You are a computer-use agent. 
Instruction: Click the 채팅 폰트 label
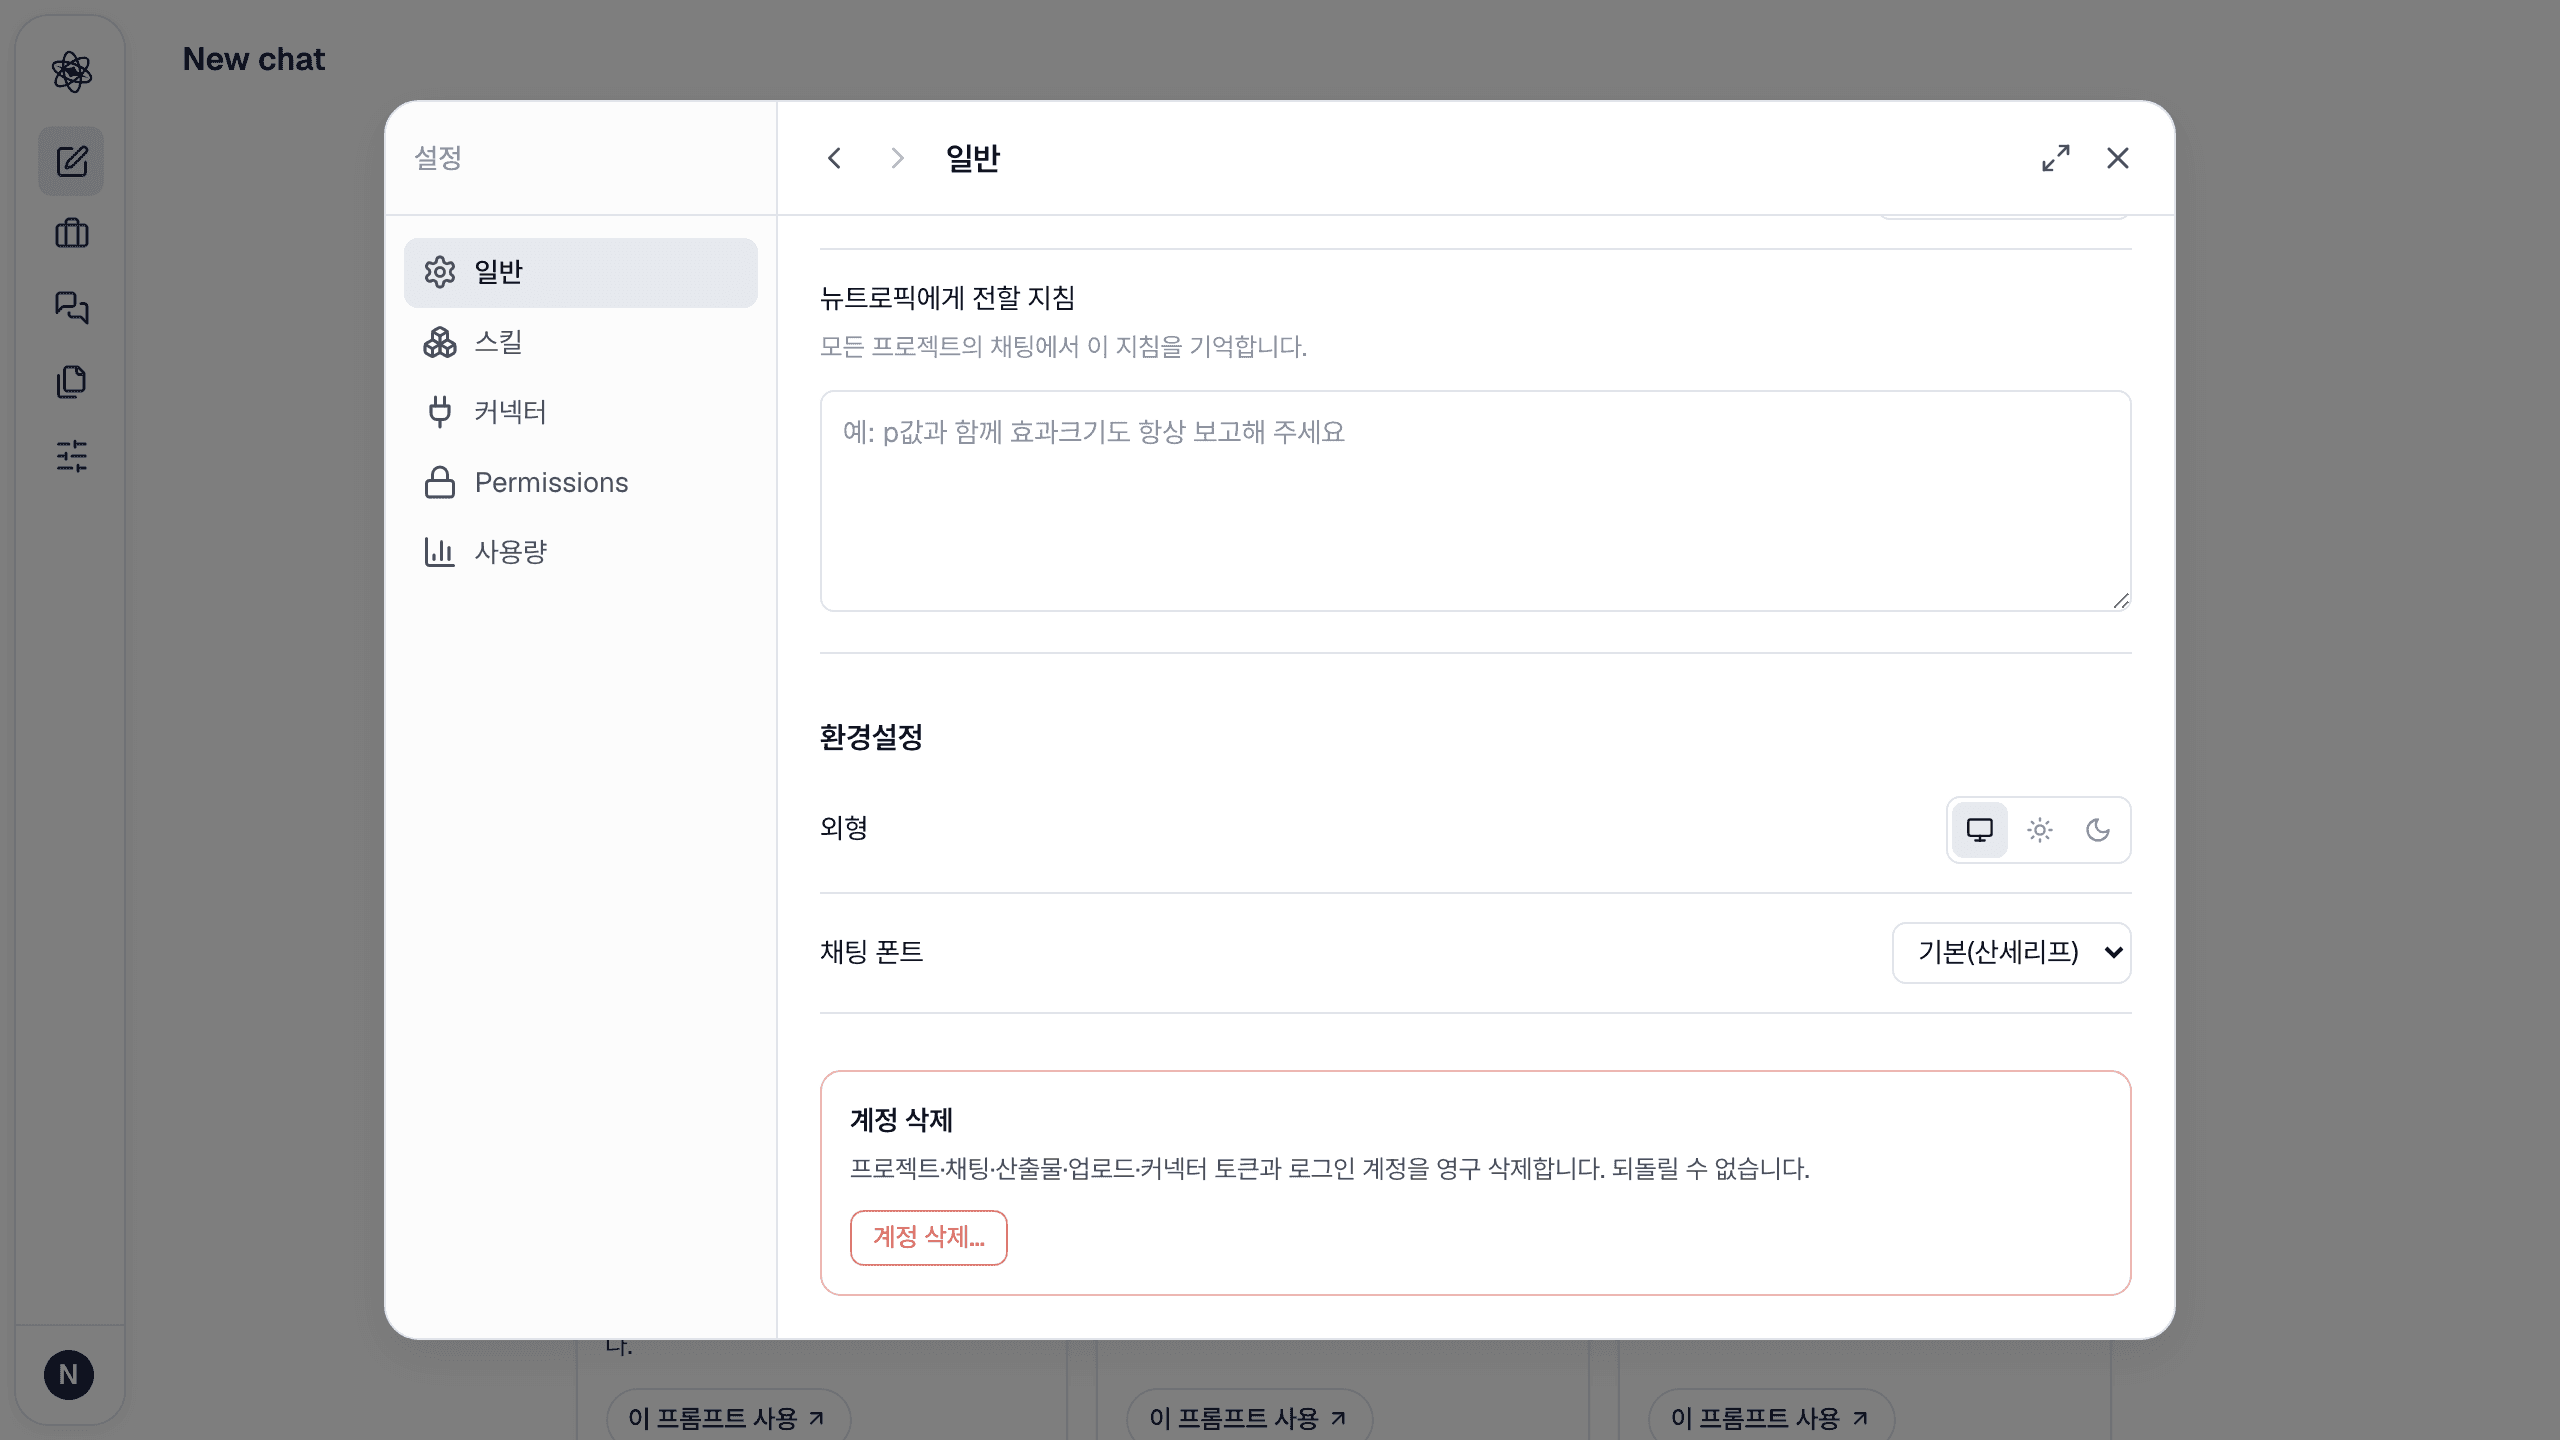click(871, 951)
